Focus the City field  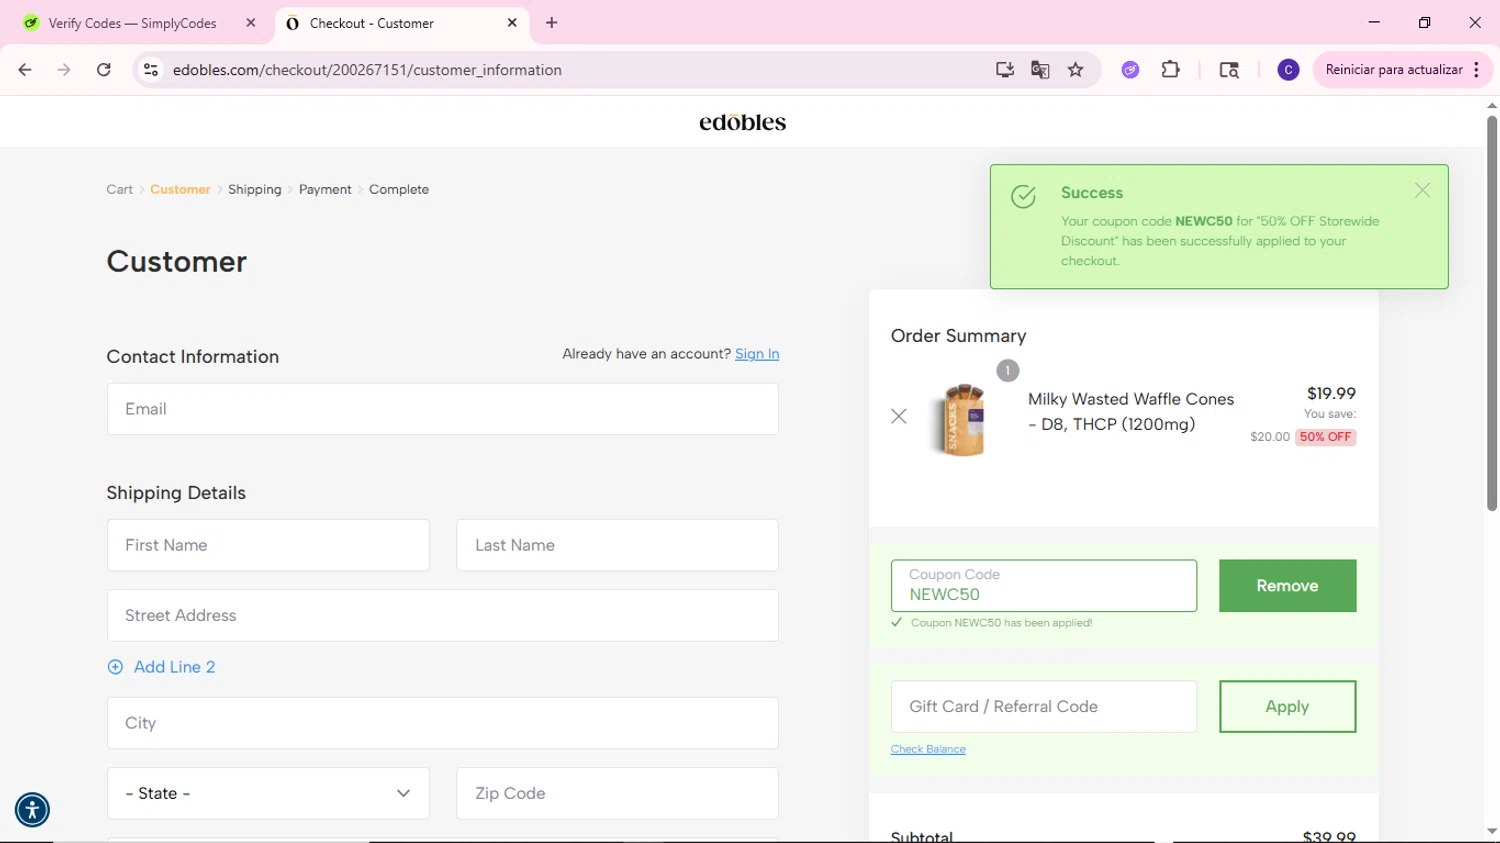(442, 723)
